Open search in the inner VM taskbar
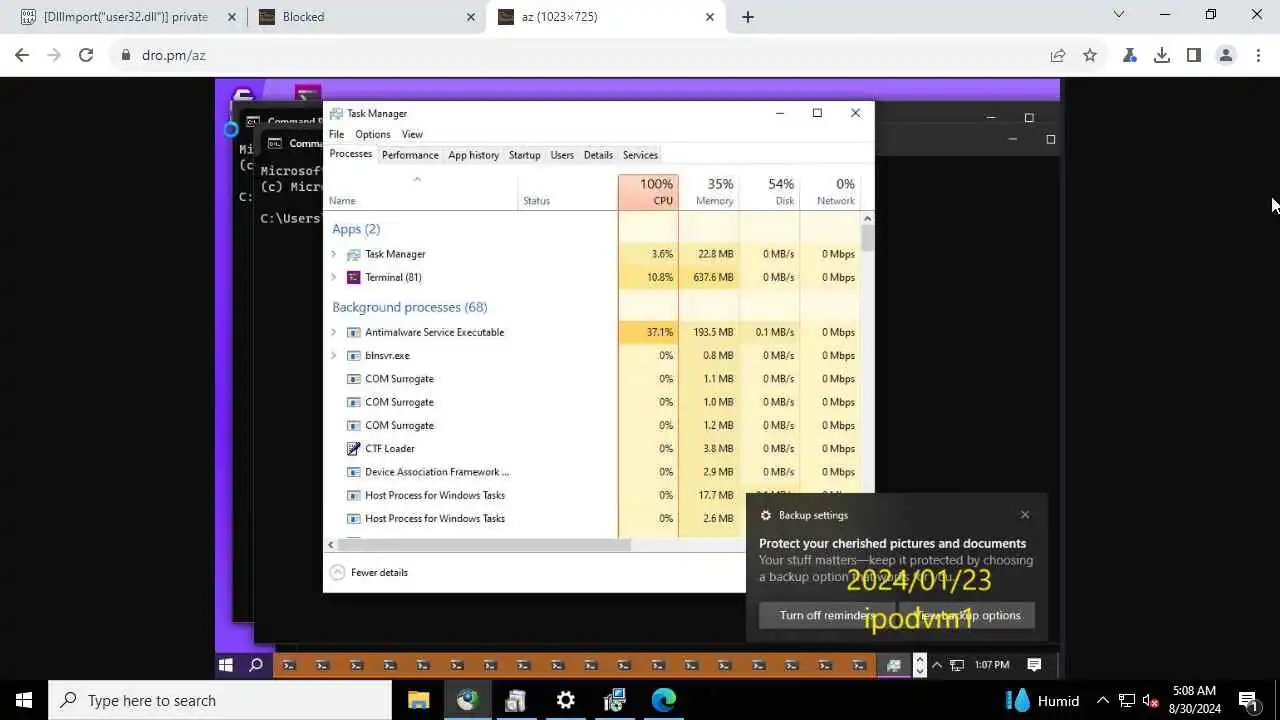 (x=256, y=665)
